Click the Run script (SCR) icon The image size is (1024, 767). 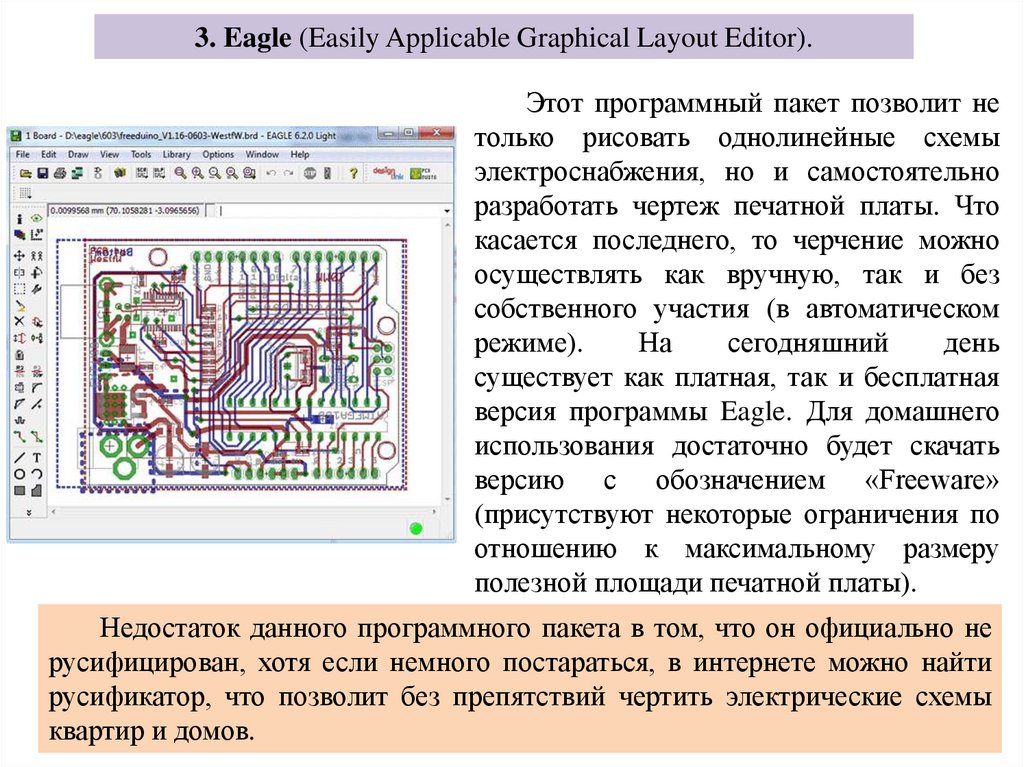click(141, 173)
